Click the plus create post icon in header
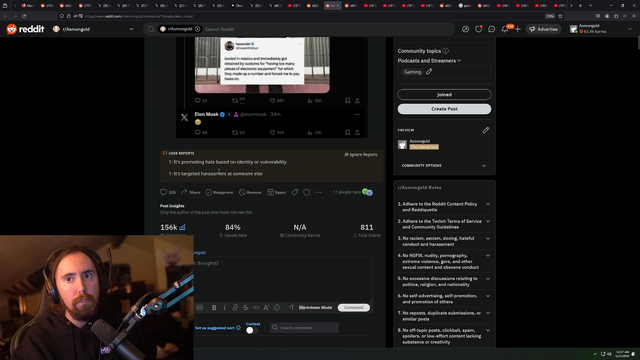Screen dimensions: 640x360 click(x=518, y=29)
